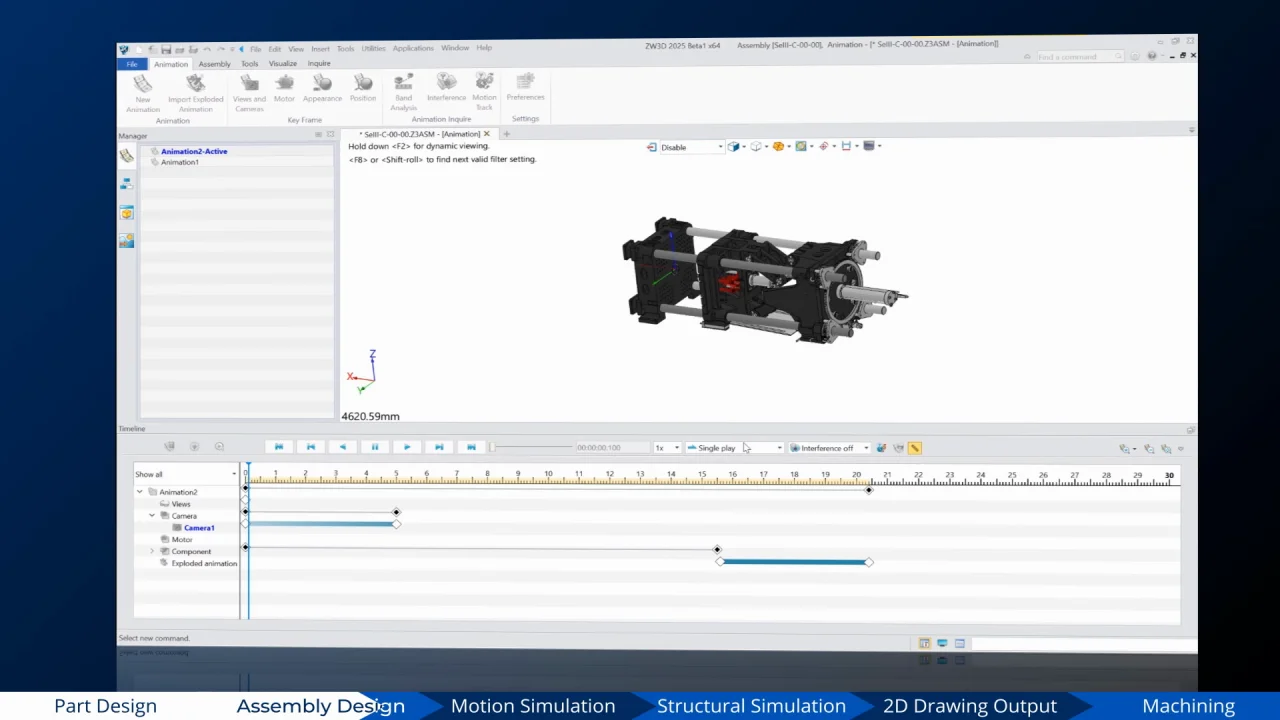
Task: Open animation Preferences settings
Action: [525, 87]
